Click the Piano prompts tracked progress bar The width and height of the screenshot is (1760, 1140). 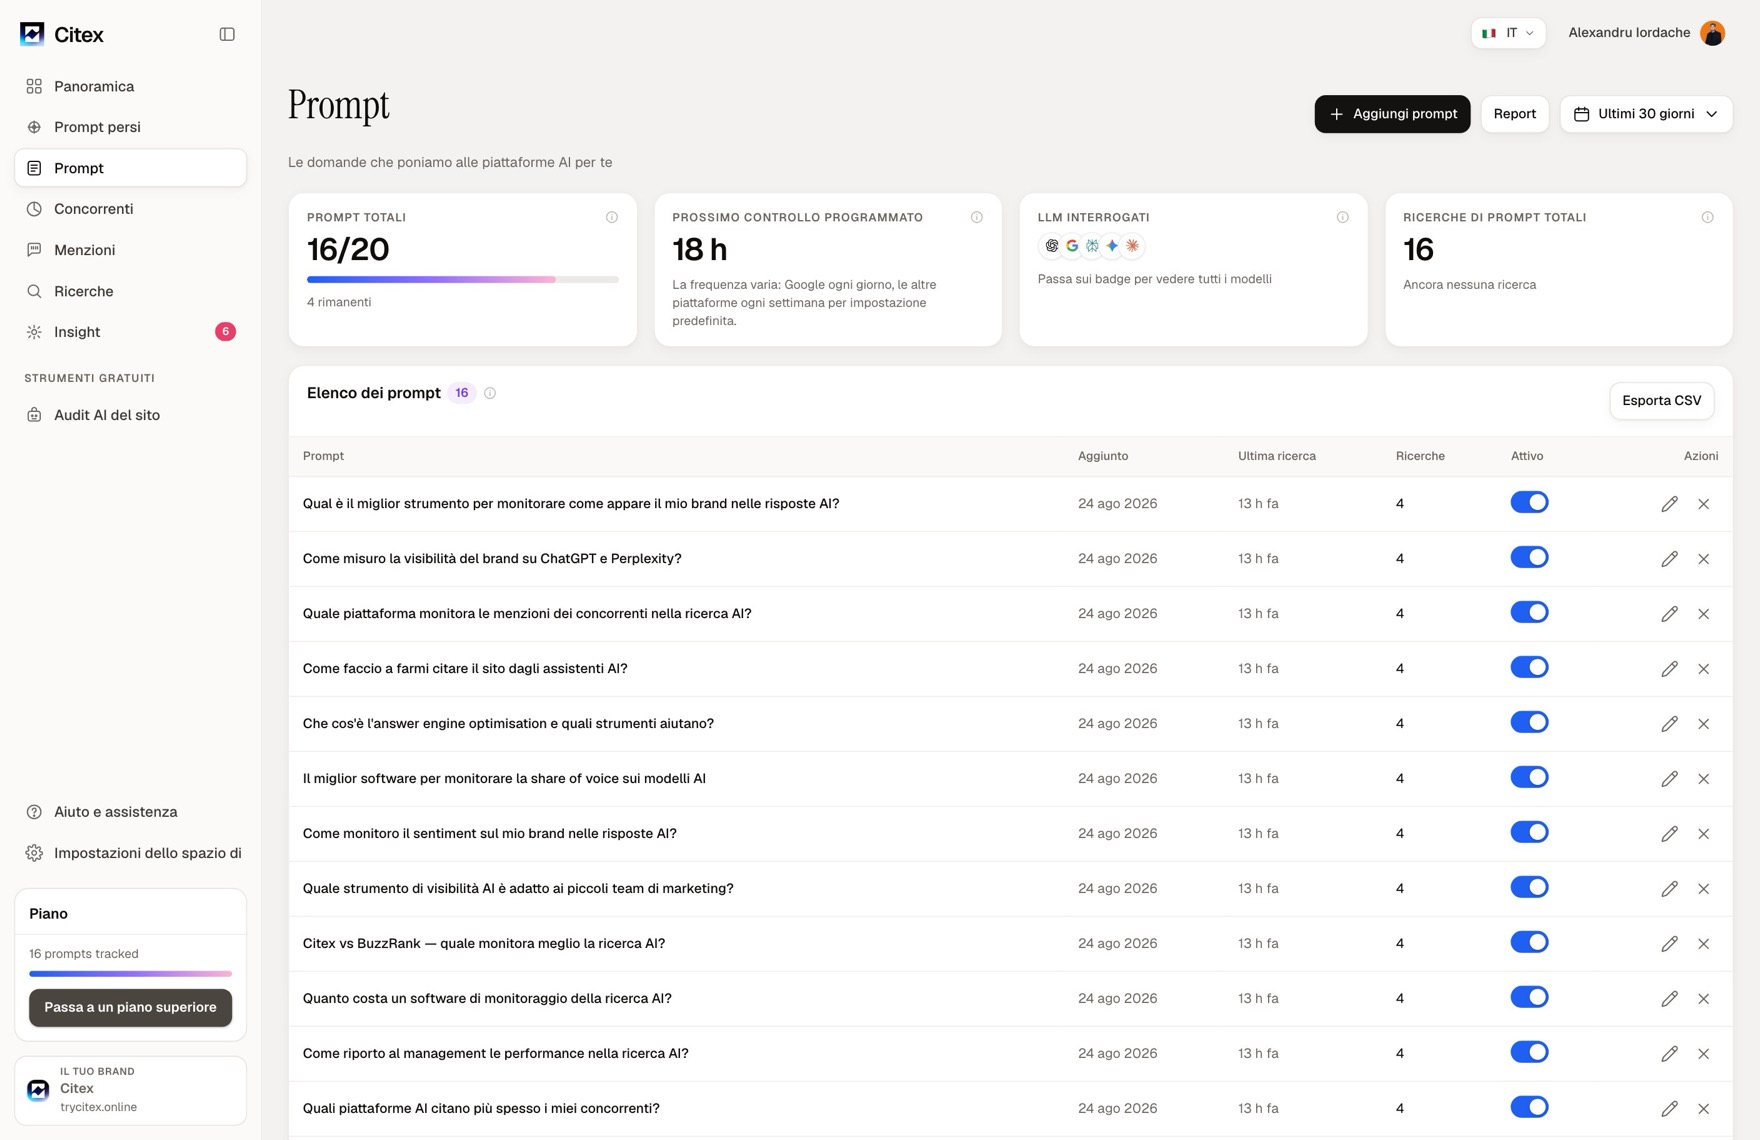130,973
